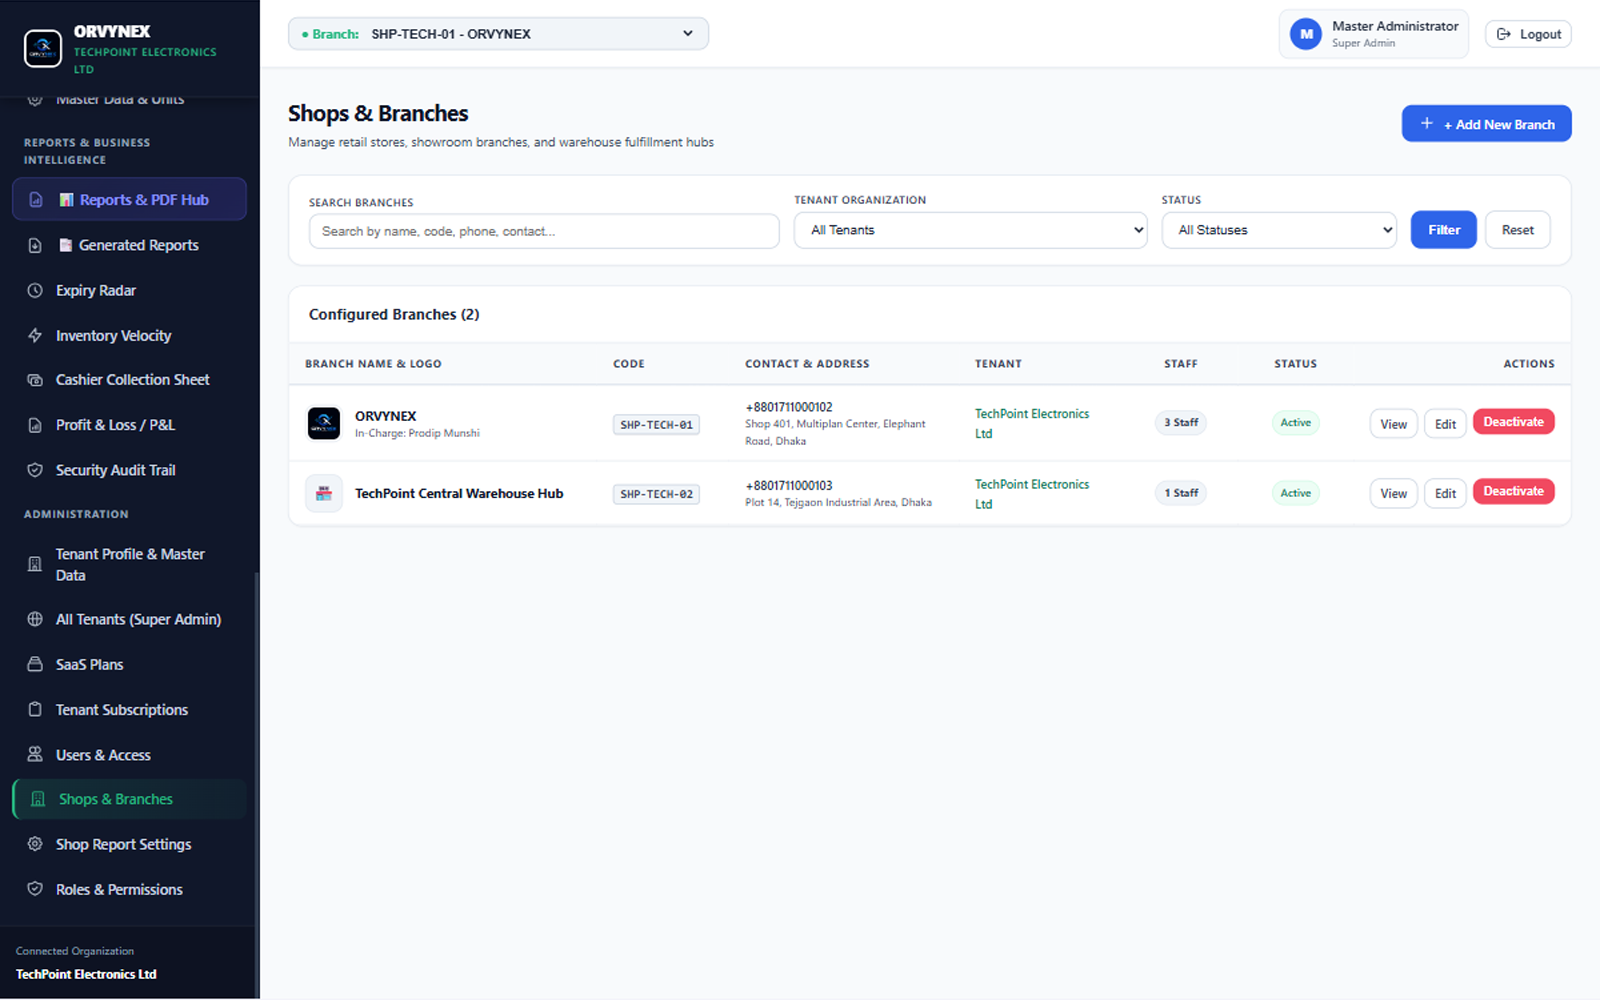This screenshot has height=1000, width=1600.
Task: Go to Users & Access
Action: [x=129, y=754]
